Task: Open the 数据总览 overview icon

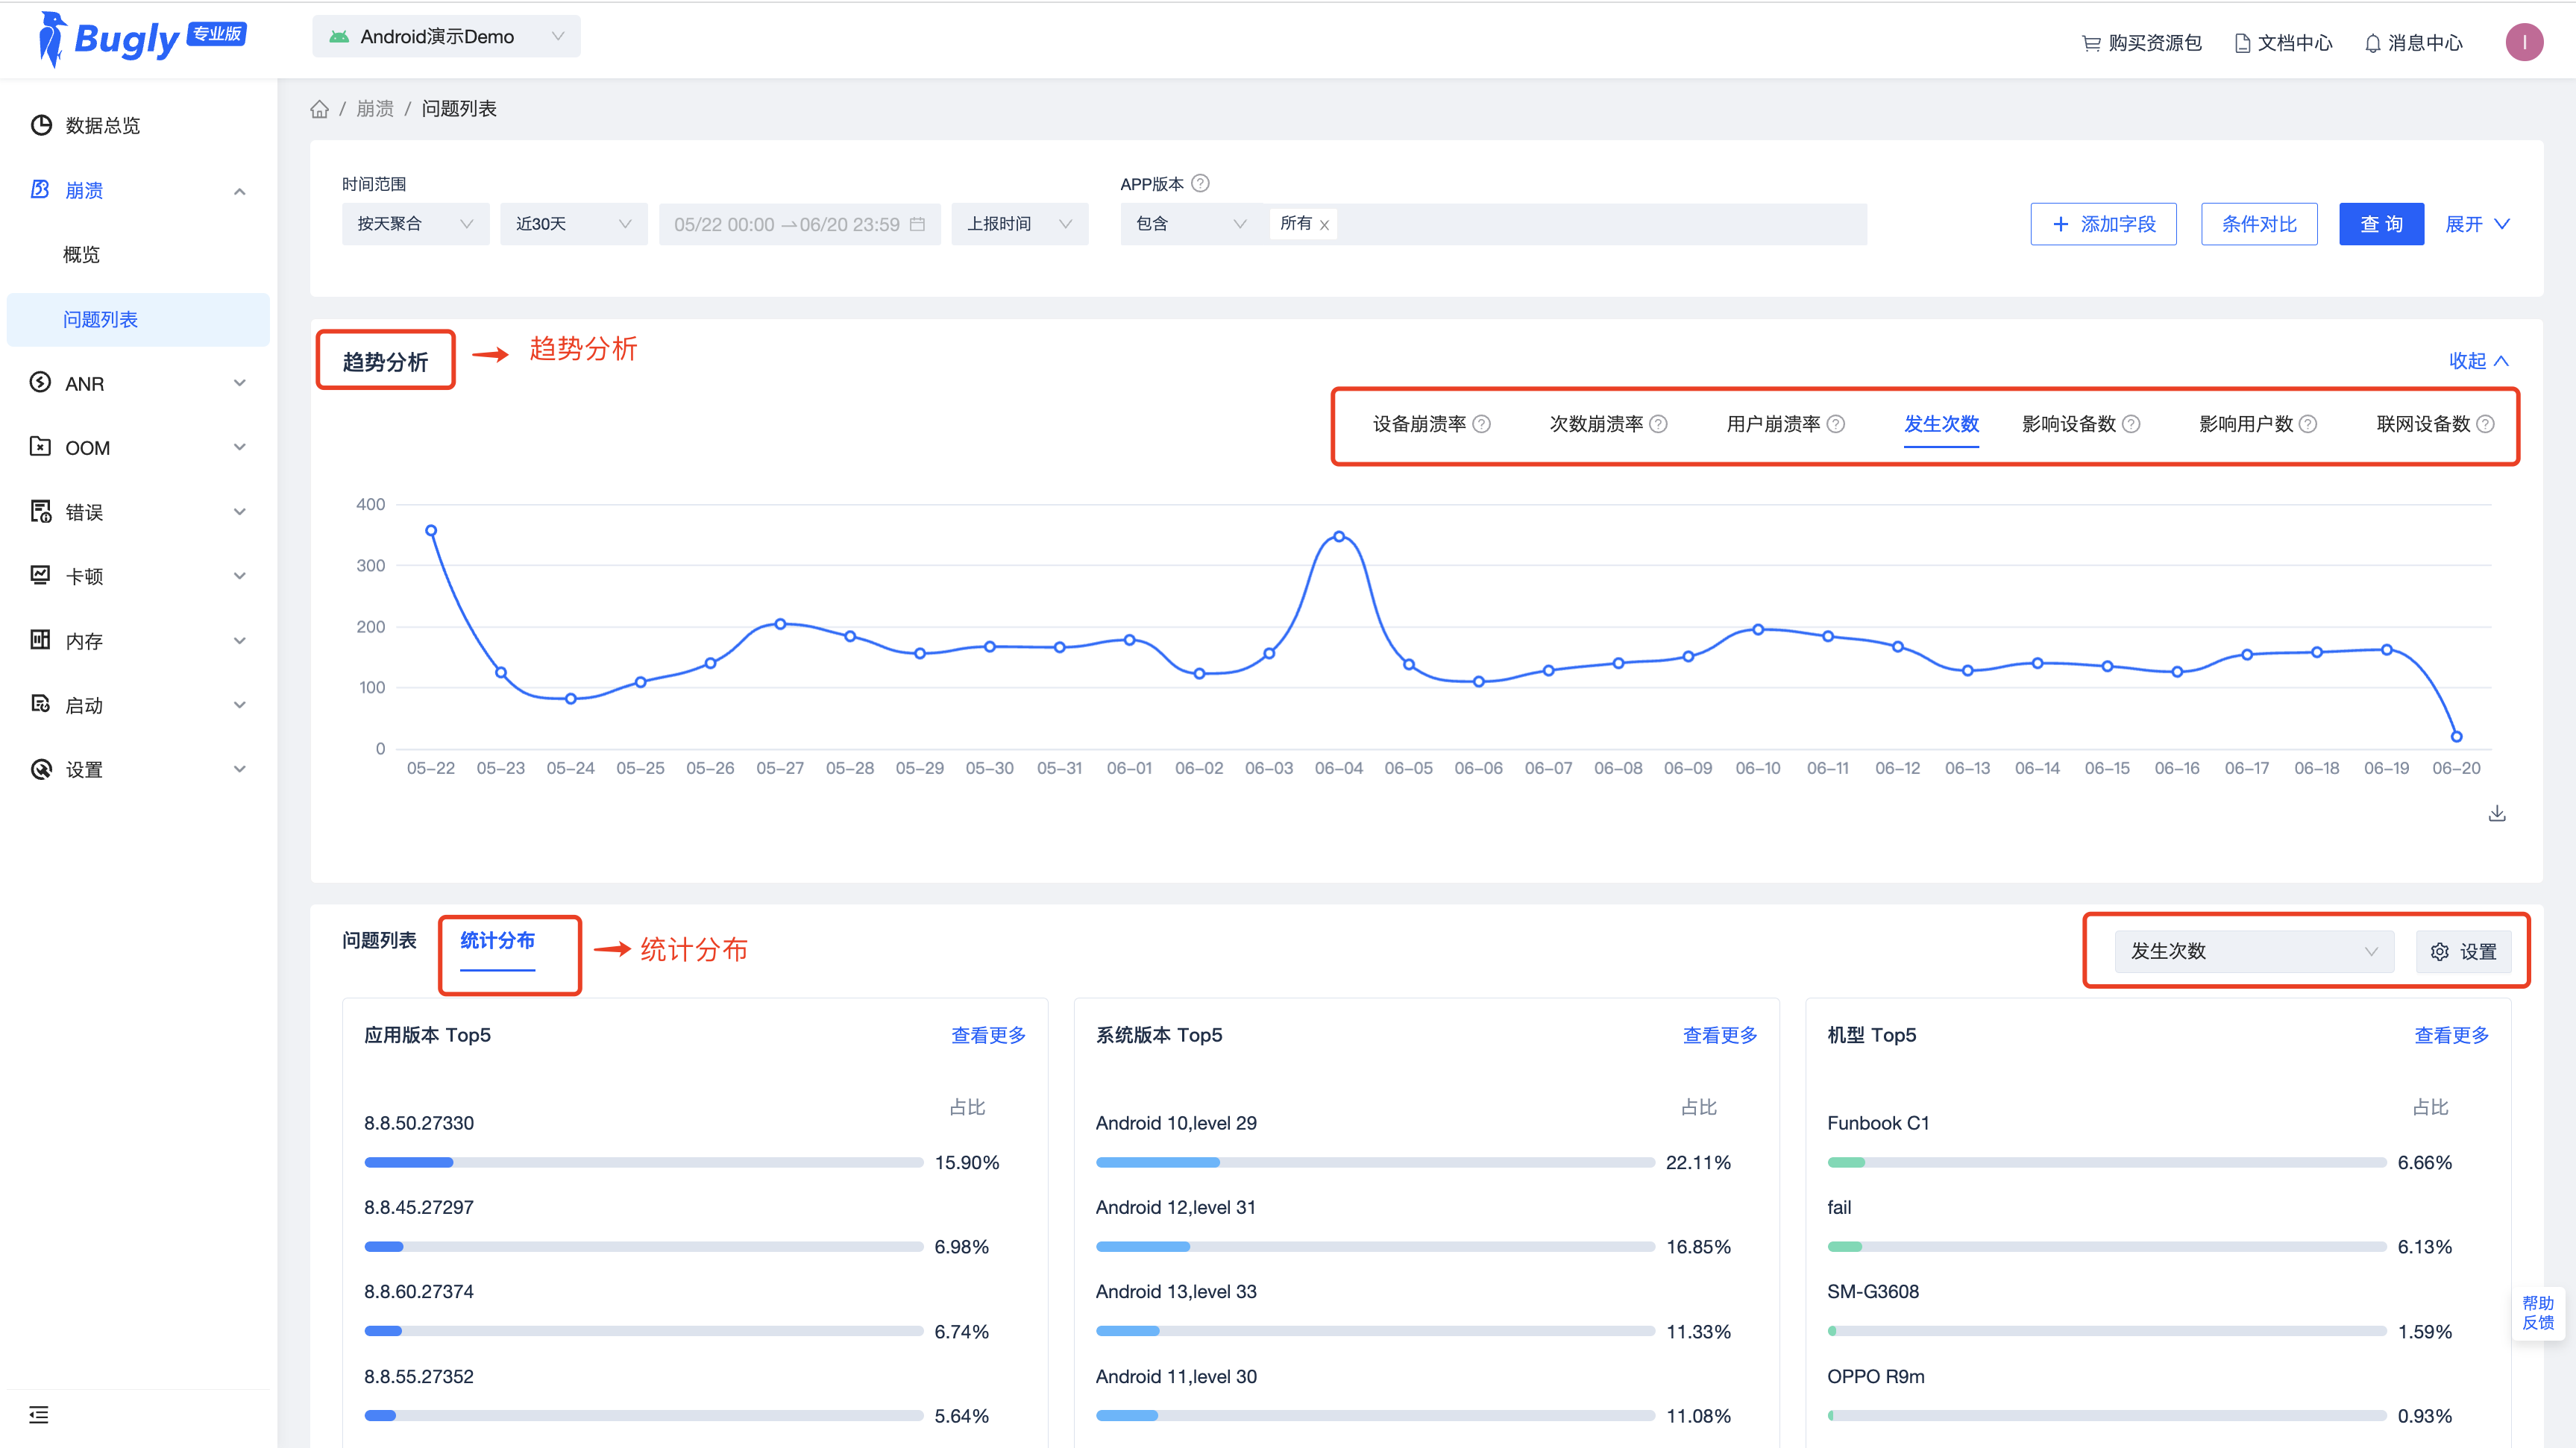Action: coord(41,125)
